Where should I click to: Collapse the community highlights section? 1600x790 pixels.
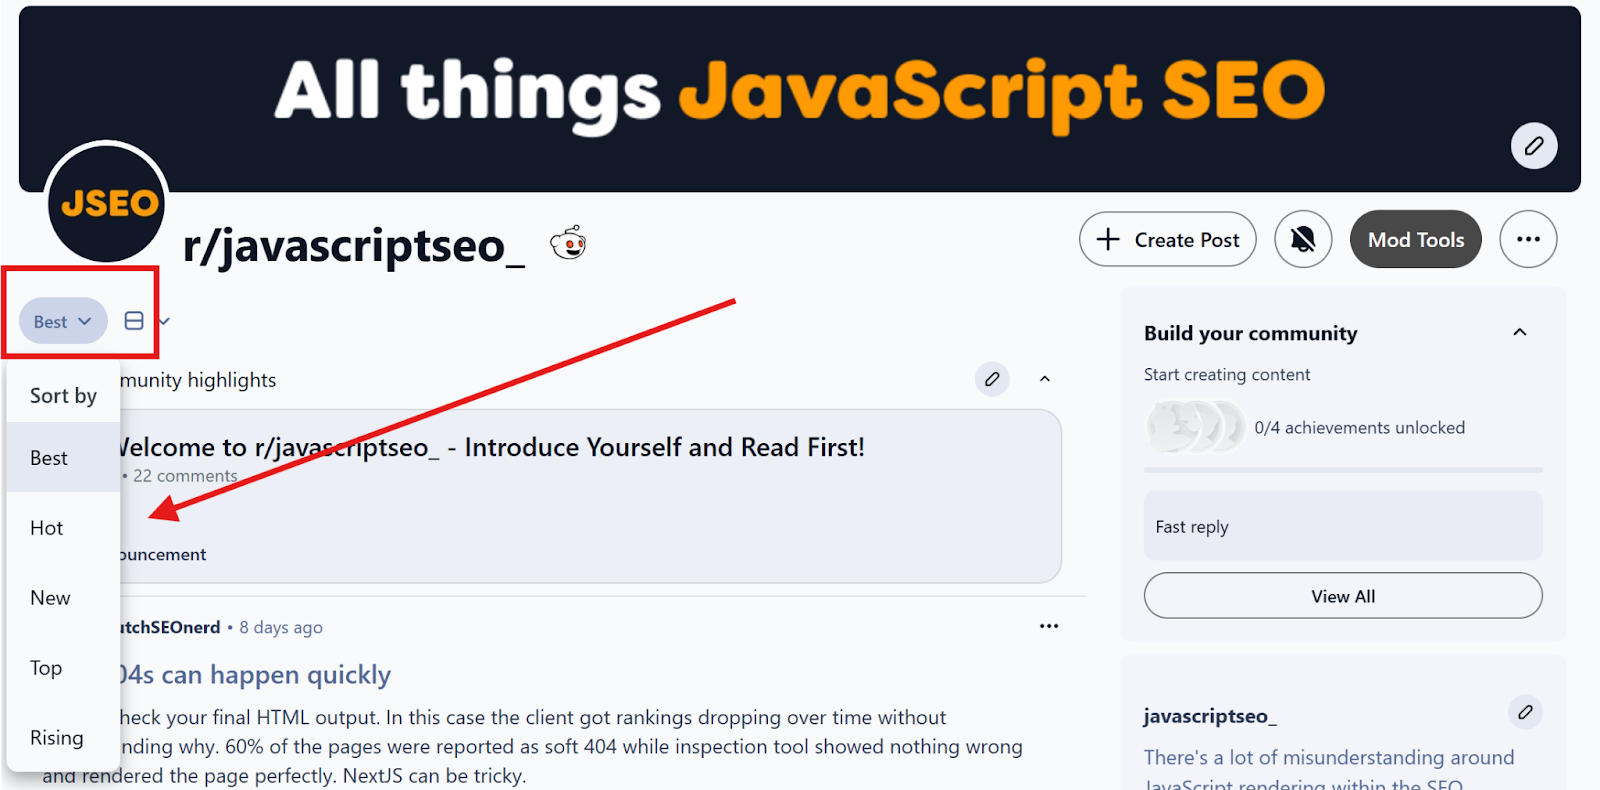(x=1044, y=379)
